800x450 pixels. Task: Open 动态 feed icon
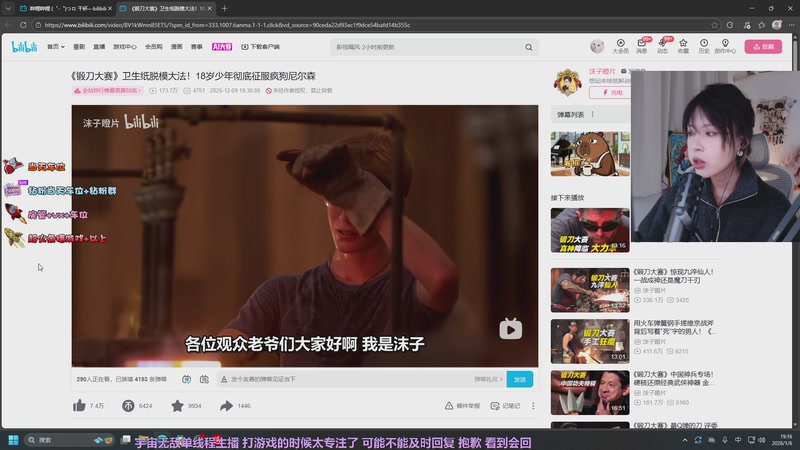(x=662, y=46)
